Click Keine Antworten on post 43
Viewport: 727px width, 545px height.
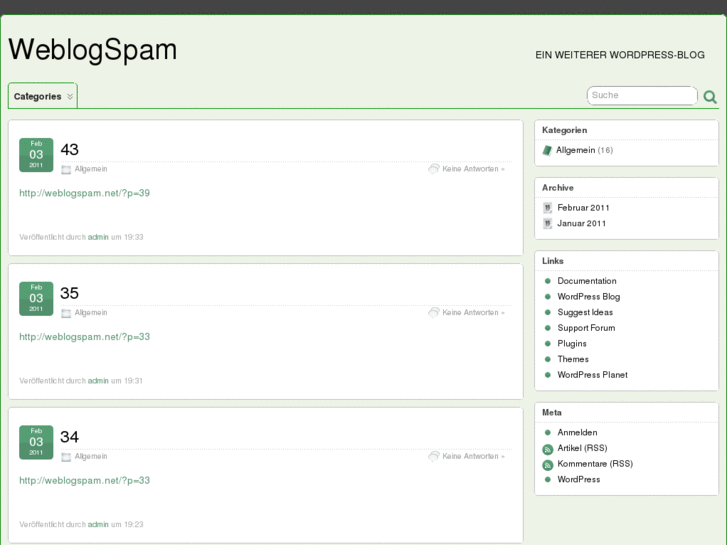pyautogui.click(x=473, y=169)
